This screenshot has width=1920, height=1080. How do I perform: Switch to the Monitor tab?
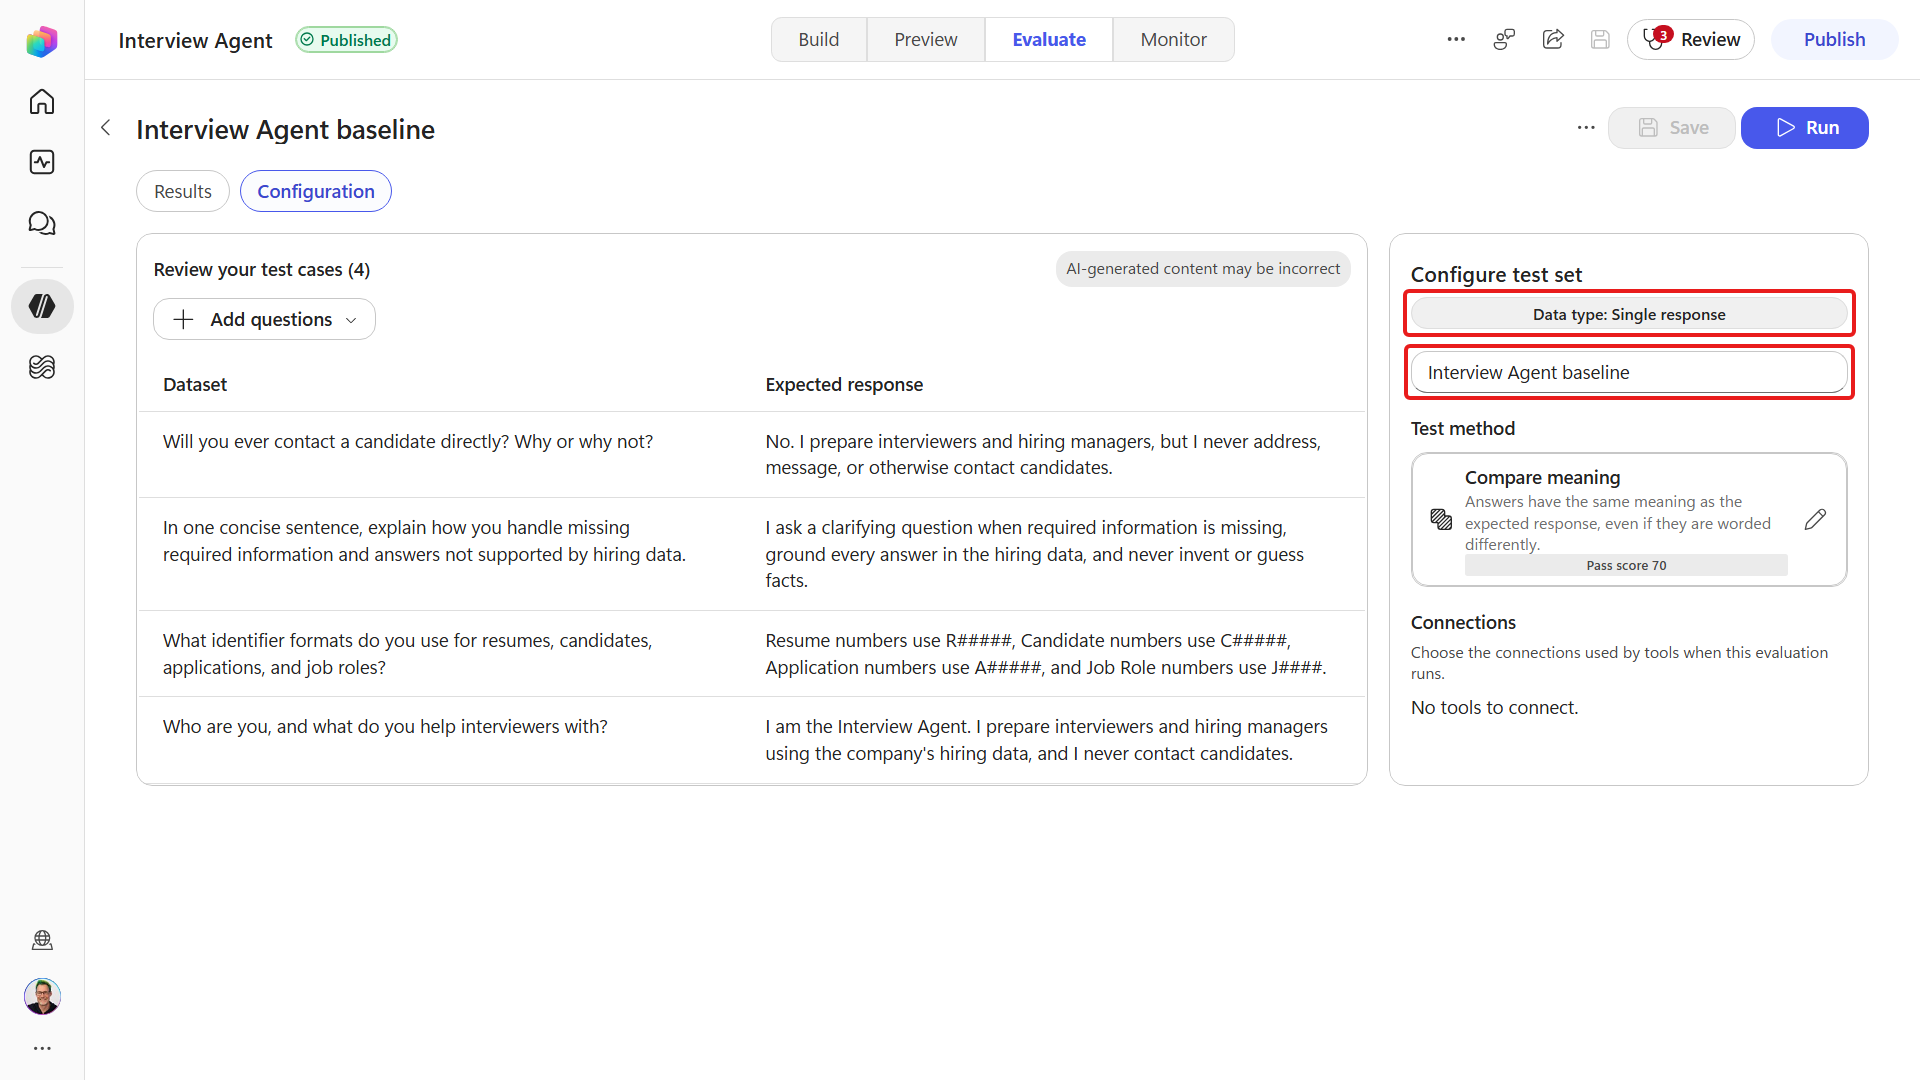pyautogui.click(x=1173, y=39)
